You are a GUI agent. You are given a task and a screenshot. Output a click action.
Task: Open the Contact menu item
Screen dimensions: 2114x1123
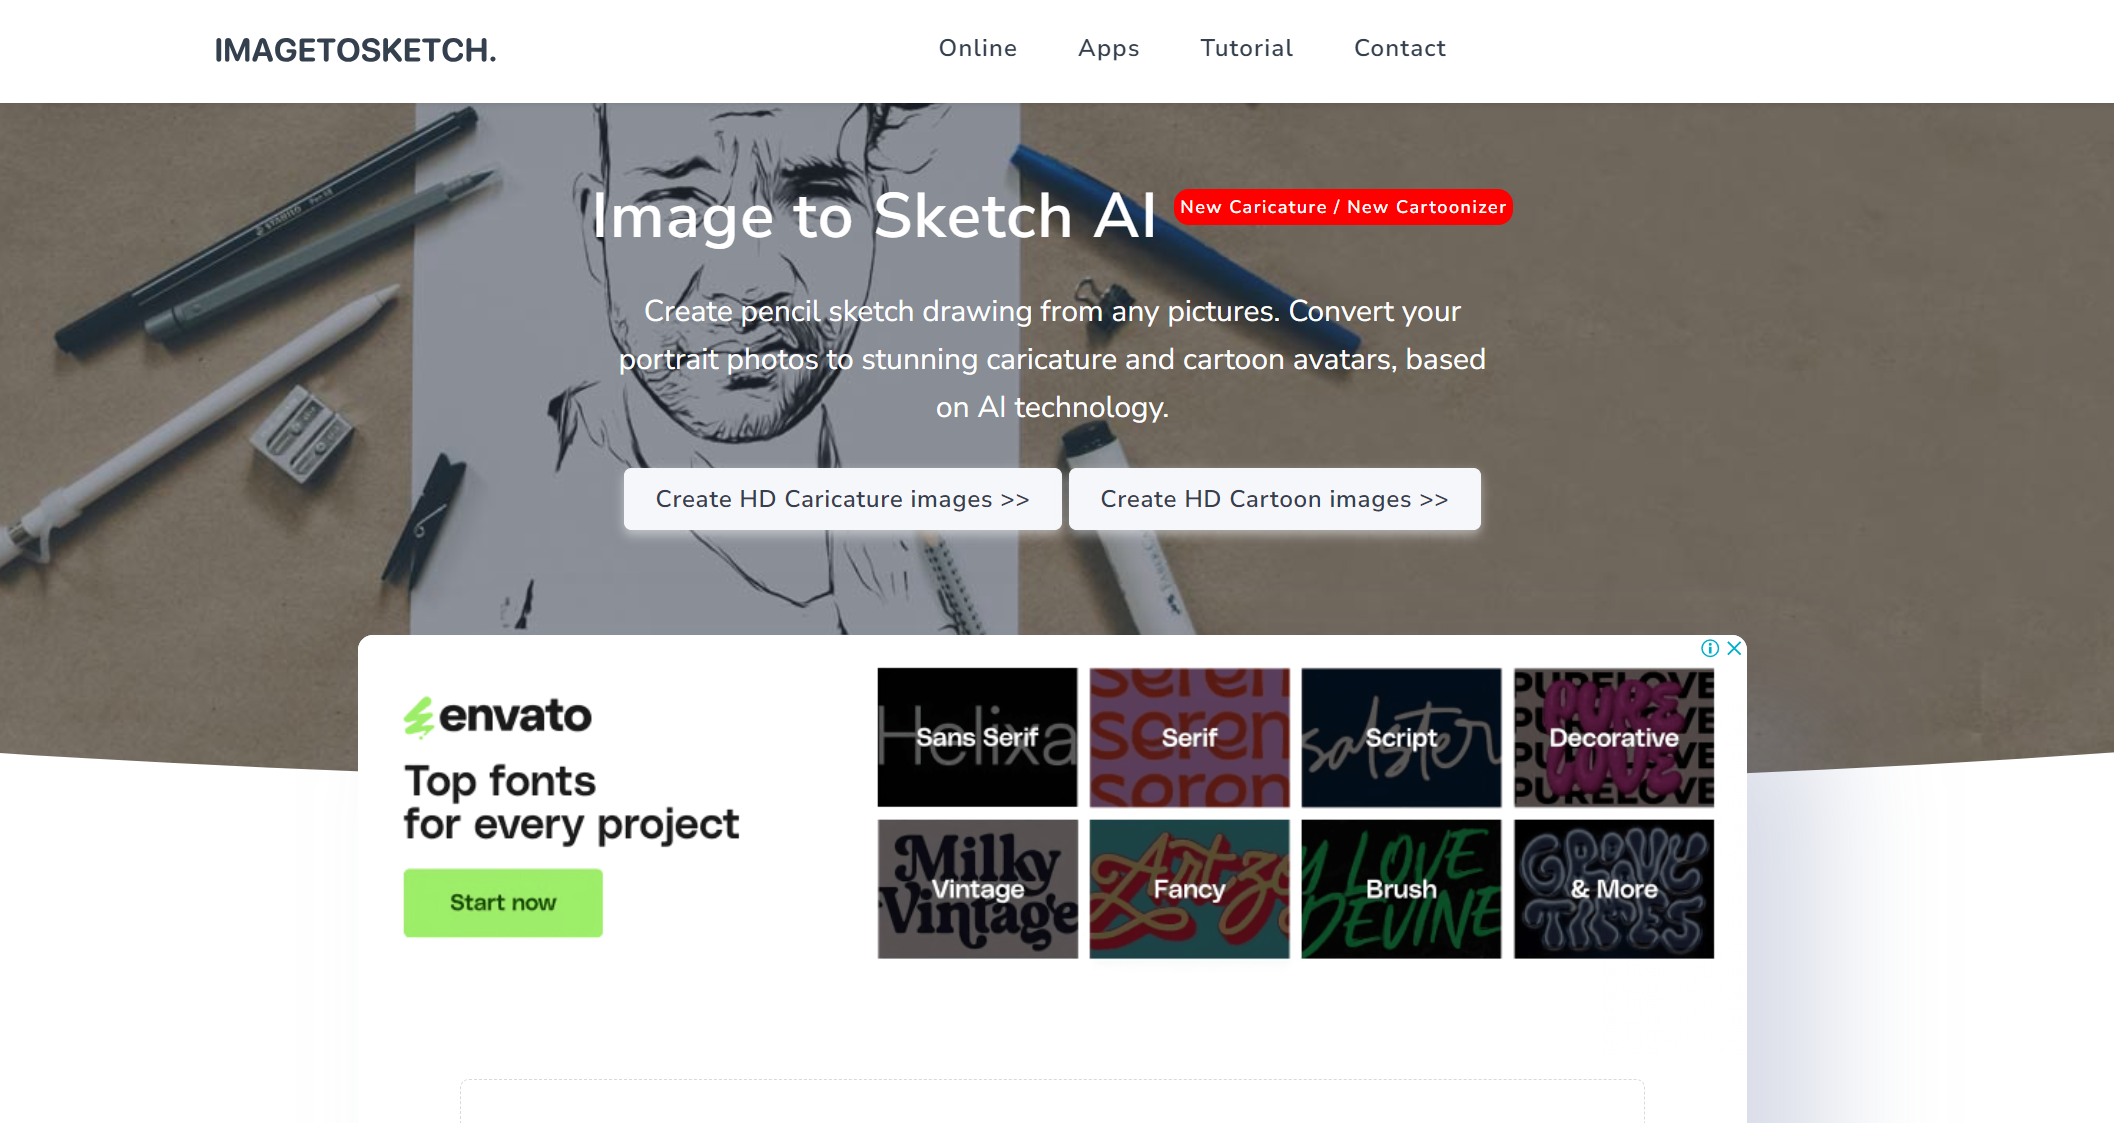click(x=1399, y=48)
